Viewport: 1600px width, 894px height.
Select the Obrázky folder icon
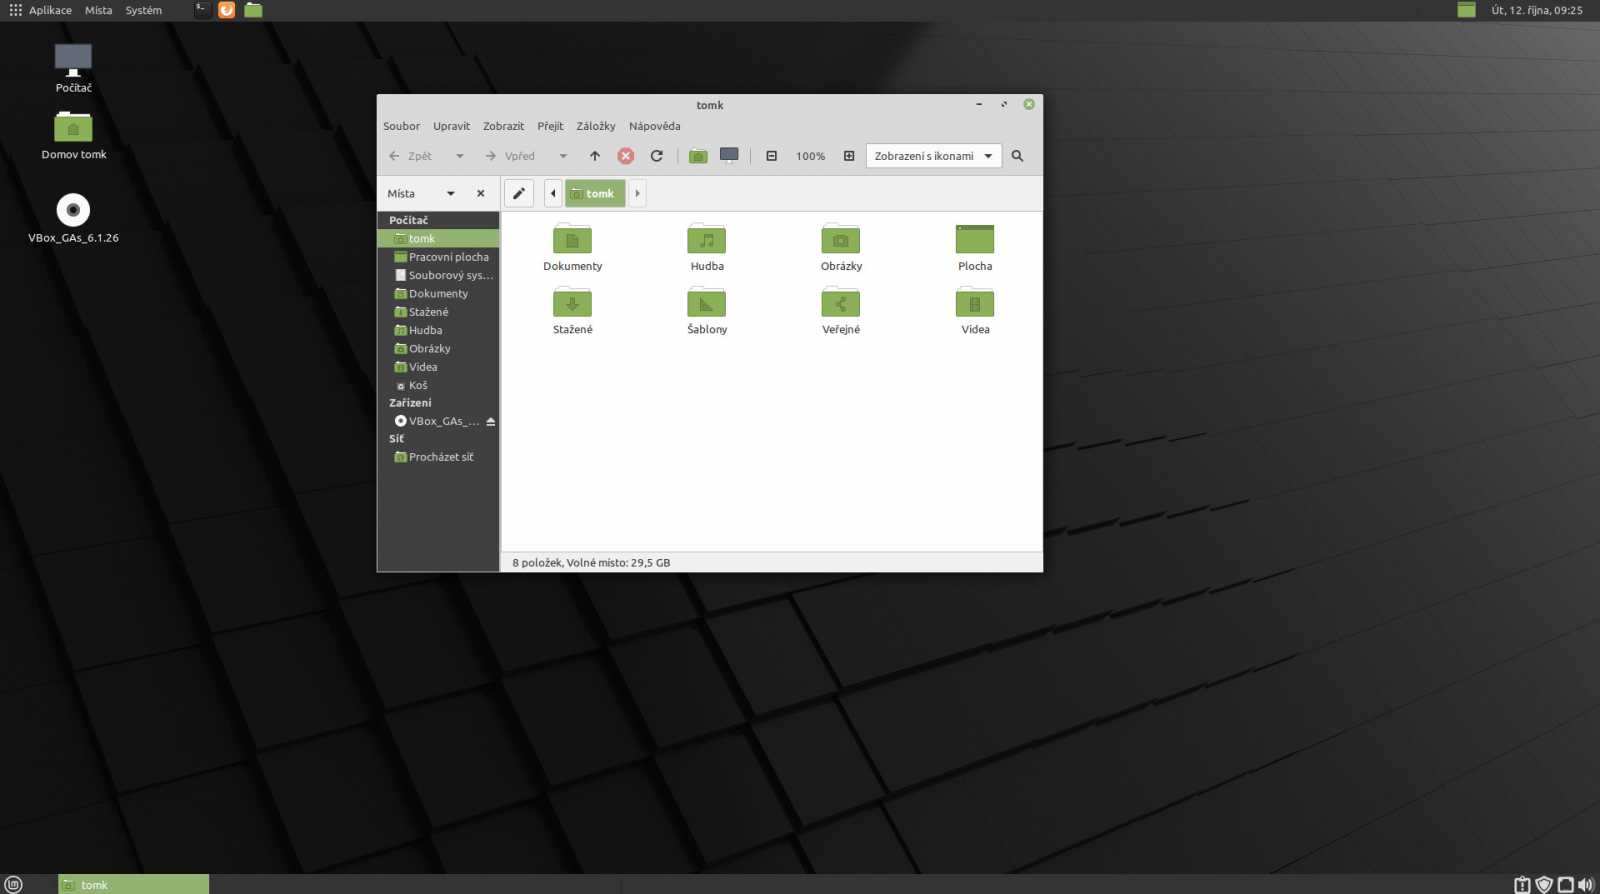click(x=841, y=240)
